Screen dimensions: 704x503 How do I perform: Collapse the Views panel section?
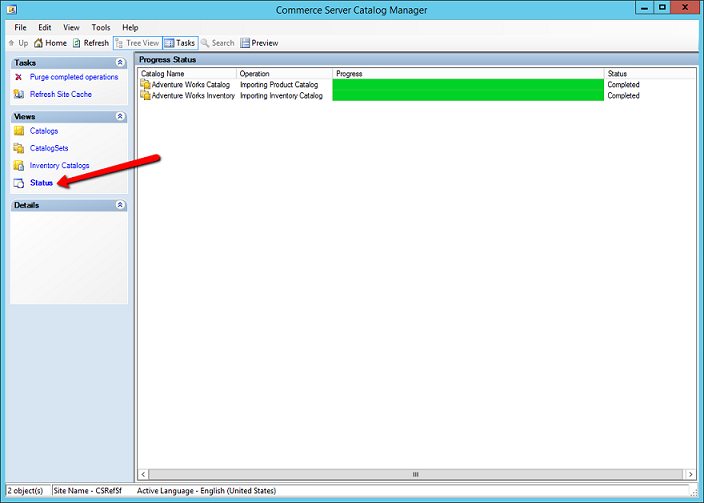click(121, 116)
